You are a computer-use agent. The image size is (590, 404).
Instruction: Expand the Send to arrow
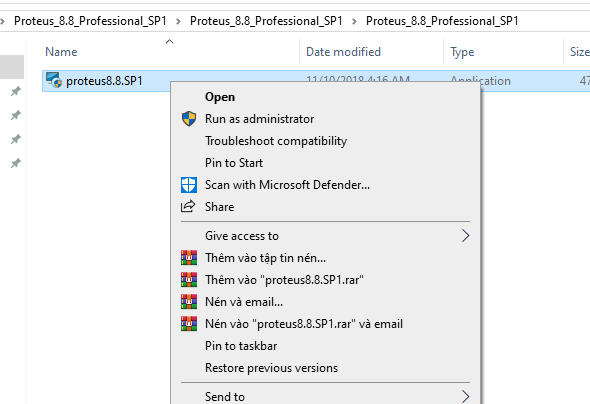pos(466,396)
